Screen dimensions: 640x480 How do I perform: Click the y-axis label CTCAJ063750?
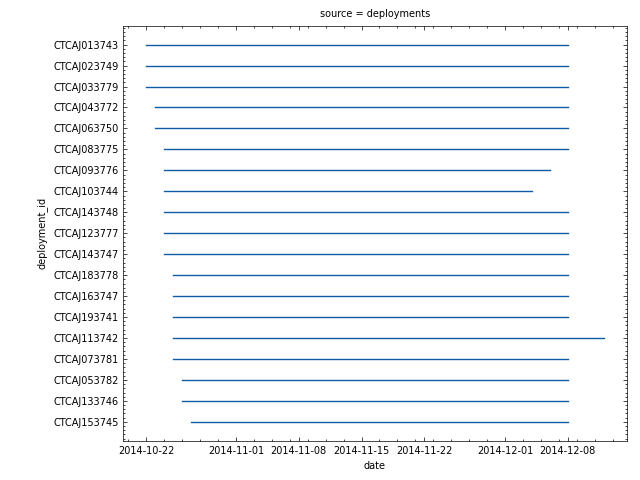(86, 128)
